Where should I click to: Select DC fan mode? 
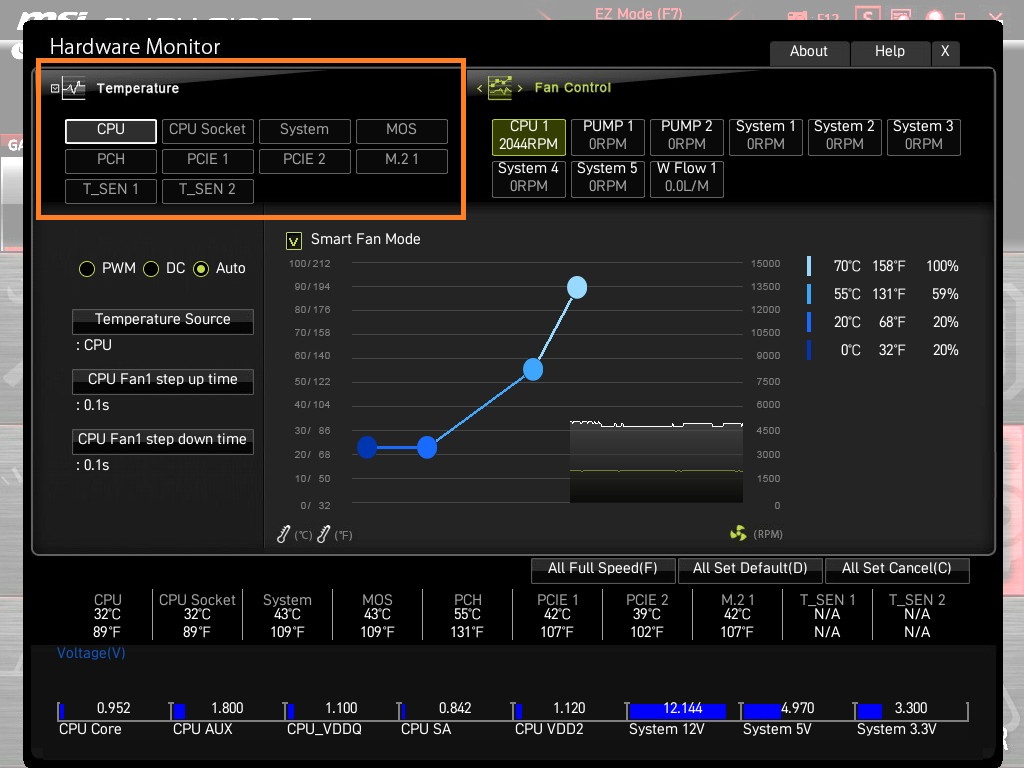pos(151,269)
